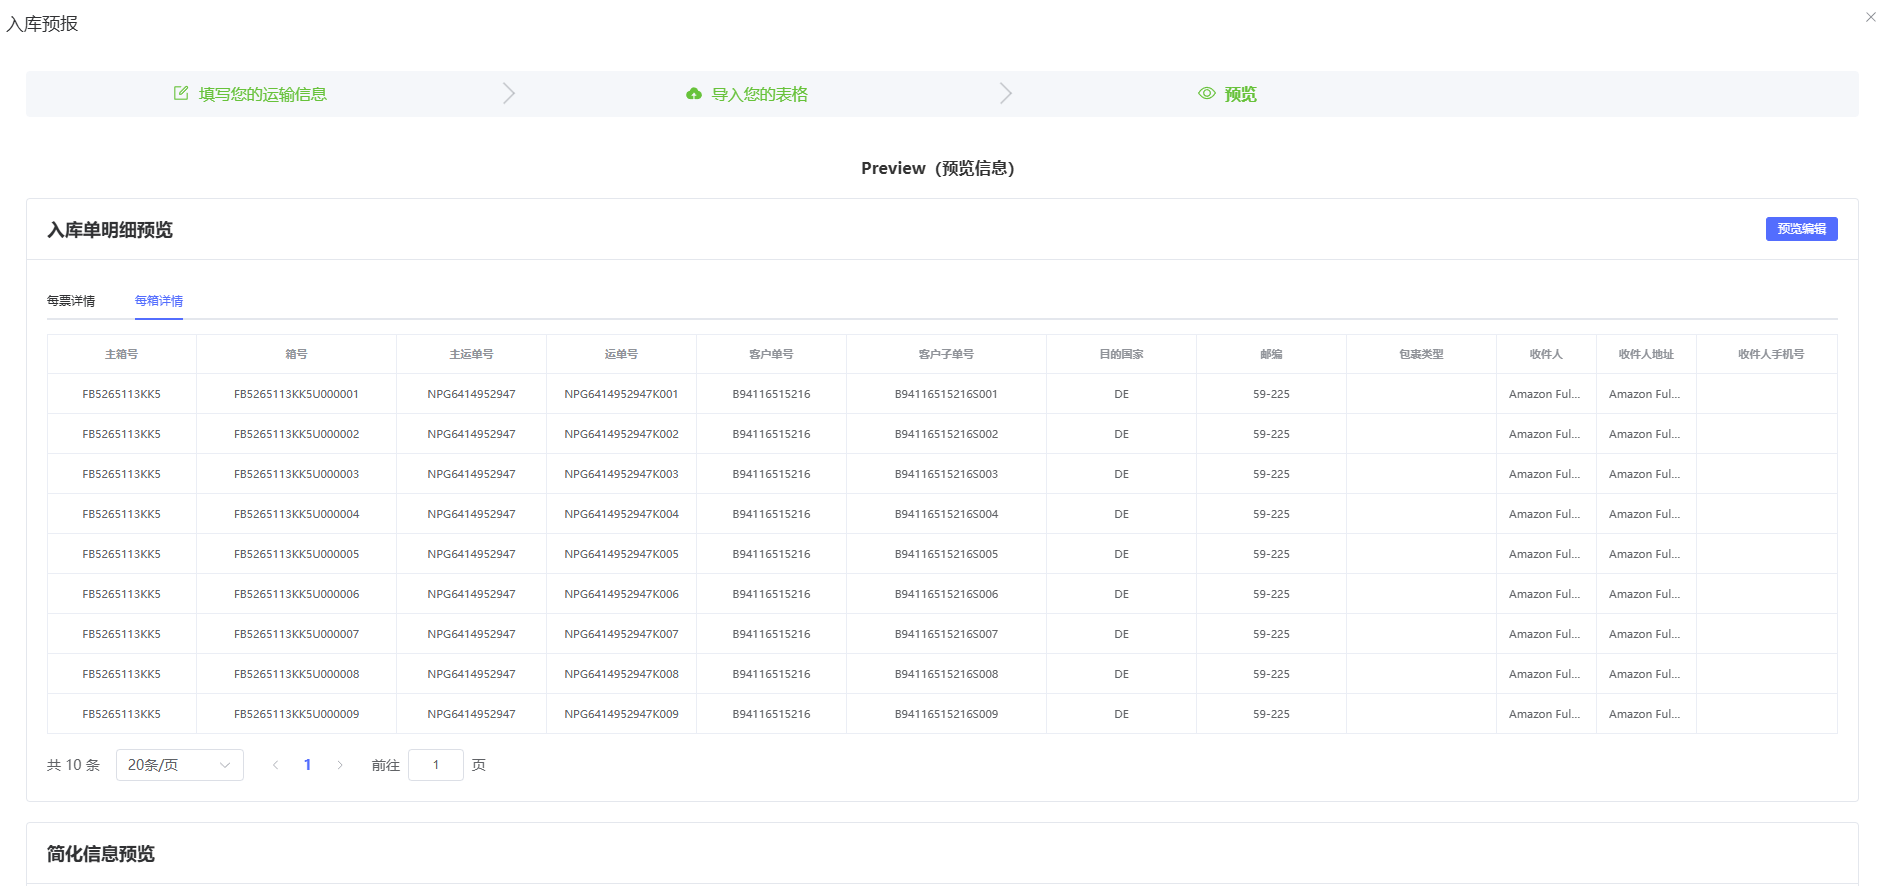This screenshot has height=886, width=1891.
Task: Switch to the 每票详情 tab
Action: tap(71, 301)
